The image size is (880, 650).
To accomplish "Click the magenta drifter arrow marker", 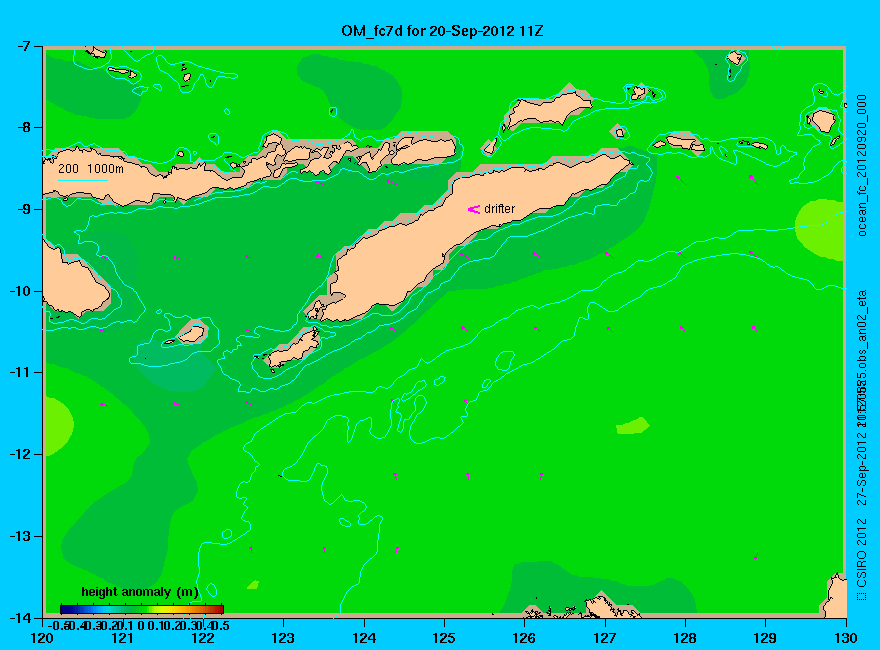I will pyautogui.click(x=474, y=209).
